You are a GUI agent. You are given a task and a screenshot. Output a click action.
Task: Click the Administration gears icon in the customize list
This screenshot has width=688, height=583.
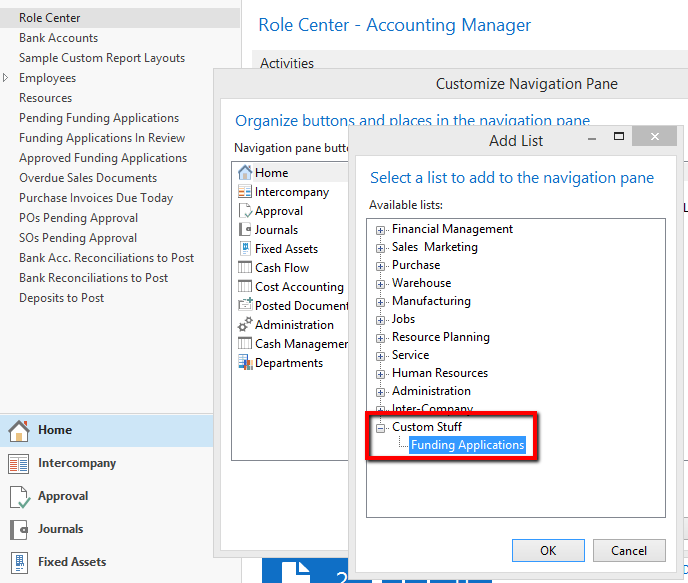[x=245, y=325]
